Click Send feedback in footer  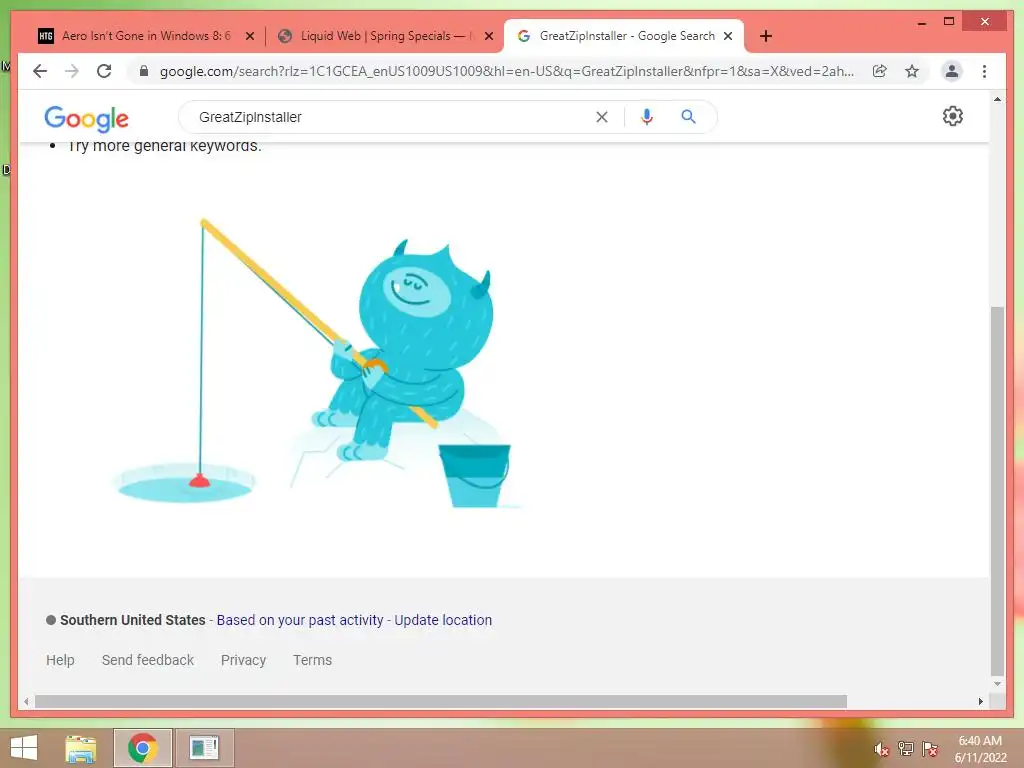(148, 660)
